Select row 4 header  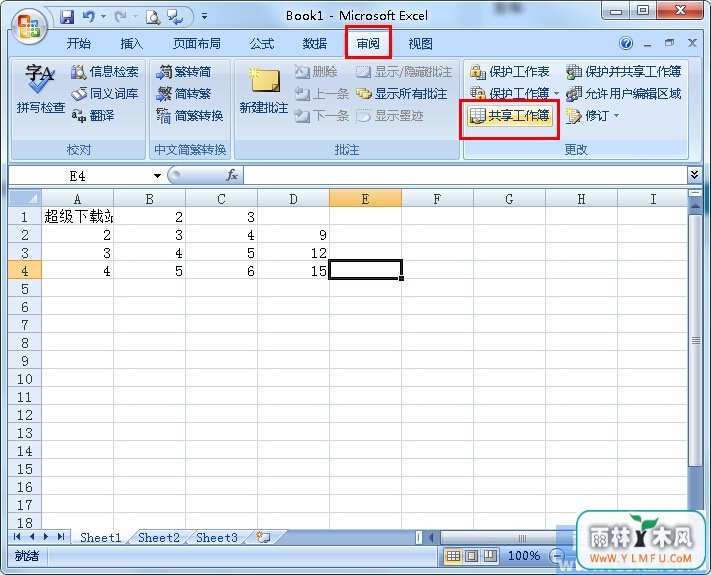(25, 271)
